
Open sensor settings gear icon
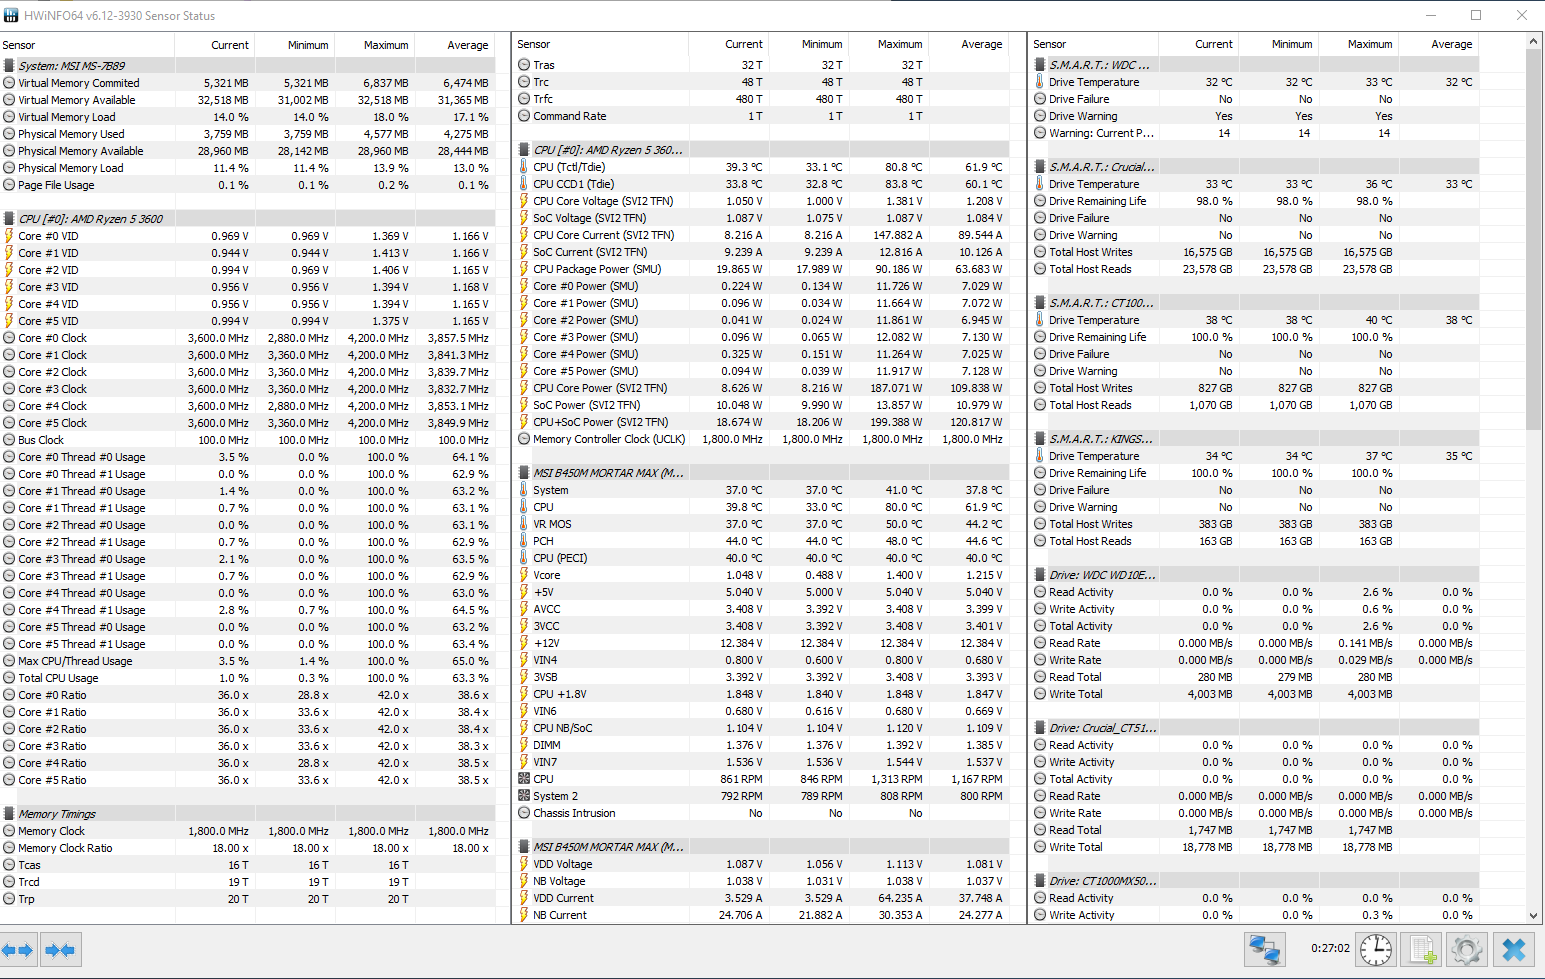click(1467, 949)
